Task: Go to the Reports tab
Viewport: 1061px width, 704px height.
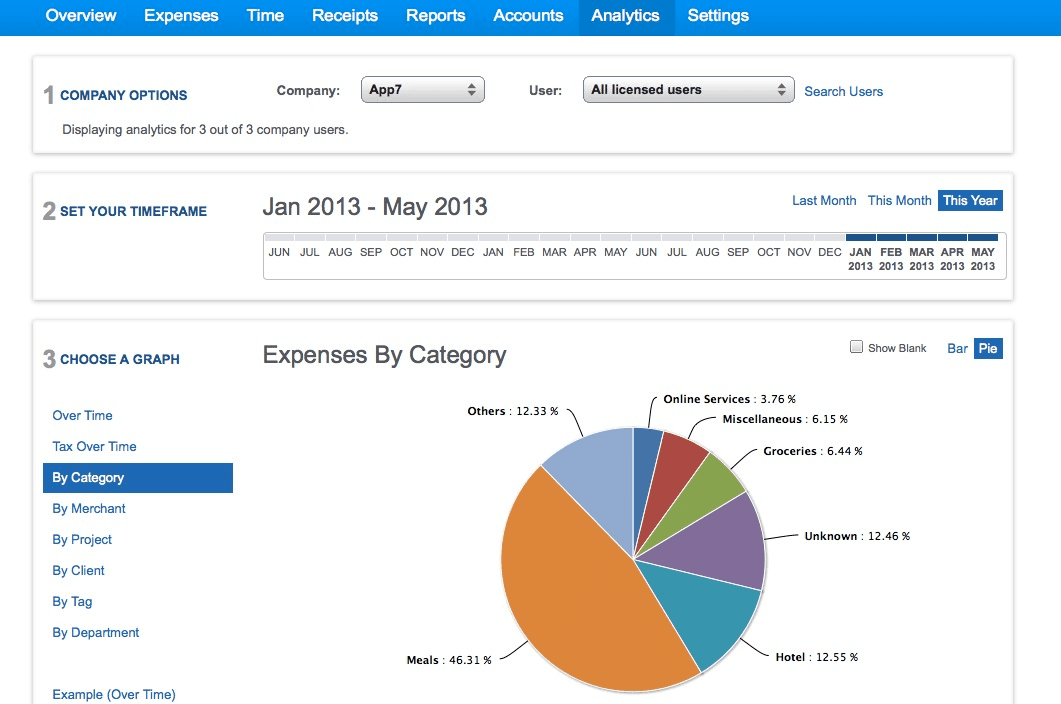Action: pyautogui.click(x=435, y=16)
